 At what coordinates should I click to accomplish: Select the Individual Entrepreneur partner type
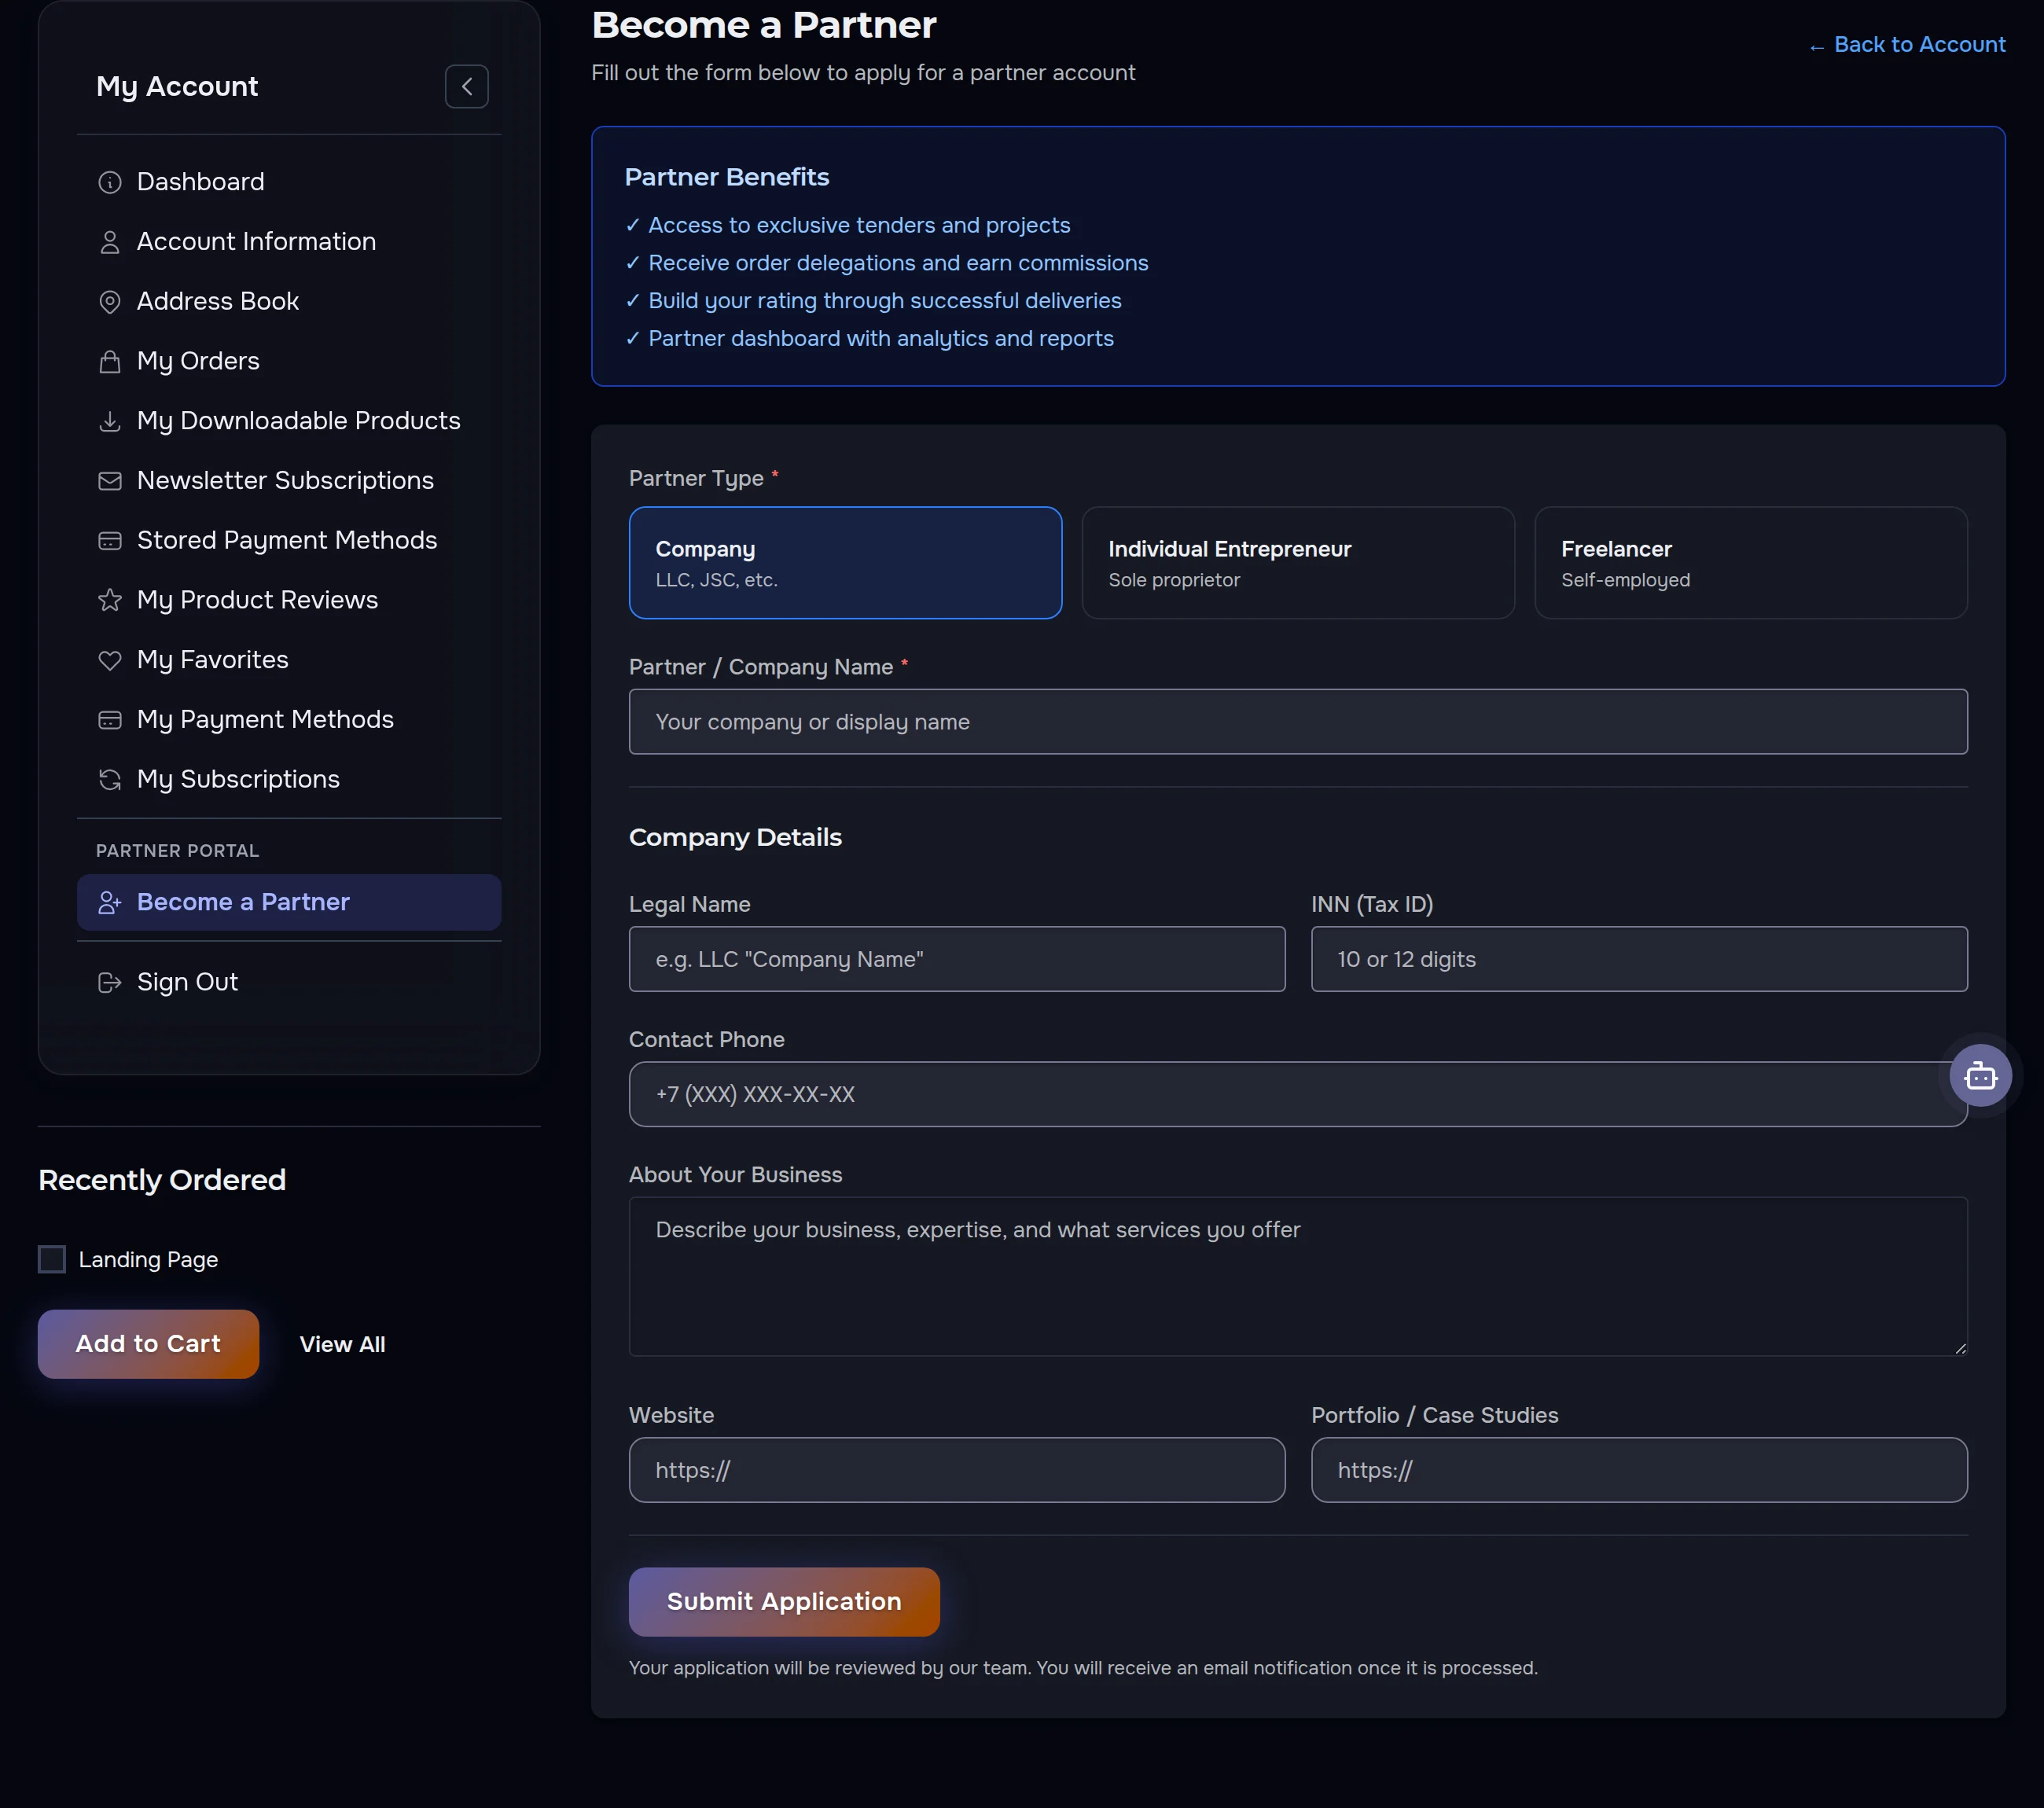[x=1298, y=563]
